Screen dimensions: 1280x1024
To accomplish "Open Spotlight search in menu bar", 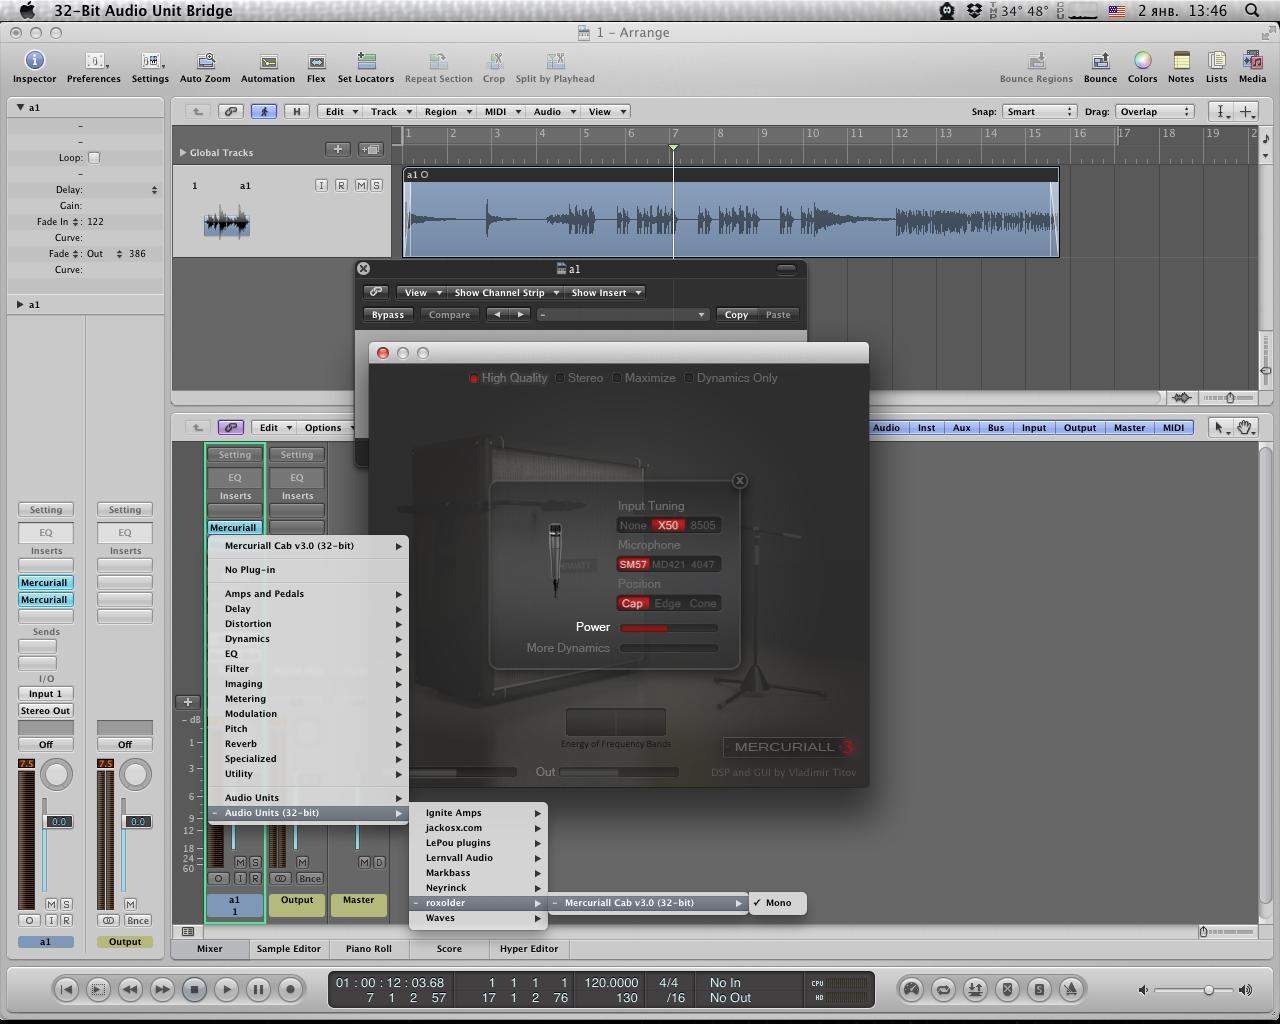I will click(x=1252, y=11).
